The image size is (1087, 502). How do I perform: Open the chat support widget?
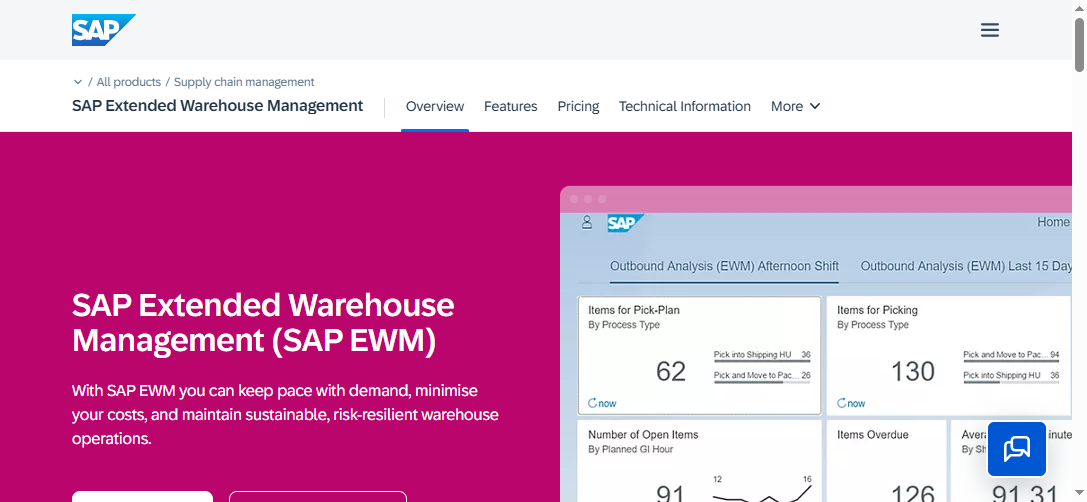pyautogui.click(x=1016, y=449)
